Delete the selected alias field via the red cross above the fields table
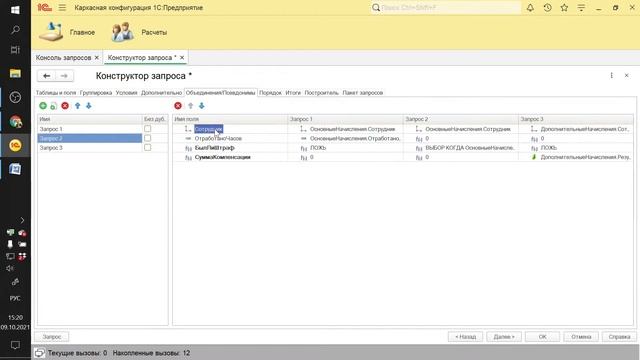 (178, 106)
